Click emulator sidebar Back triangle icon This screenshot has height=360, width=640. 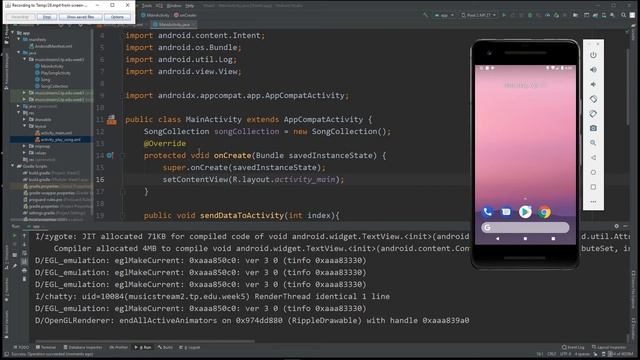(593, 158)
